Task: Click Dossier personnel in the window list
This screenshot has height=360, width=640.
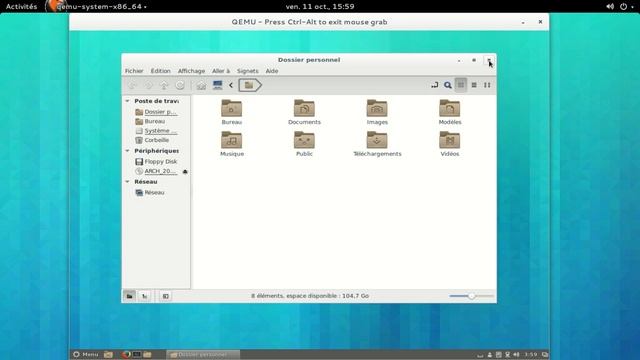Action: [x=203, y=354]
